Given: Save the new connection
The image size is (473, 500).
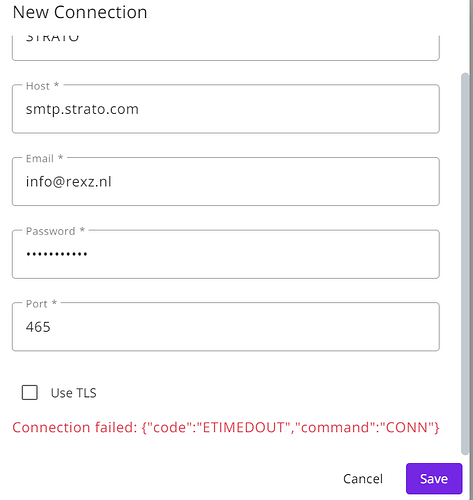Looking at the screenshot, I should [x=434, y=479].
